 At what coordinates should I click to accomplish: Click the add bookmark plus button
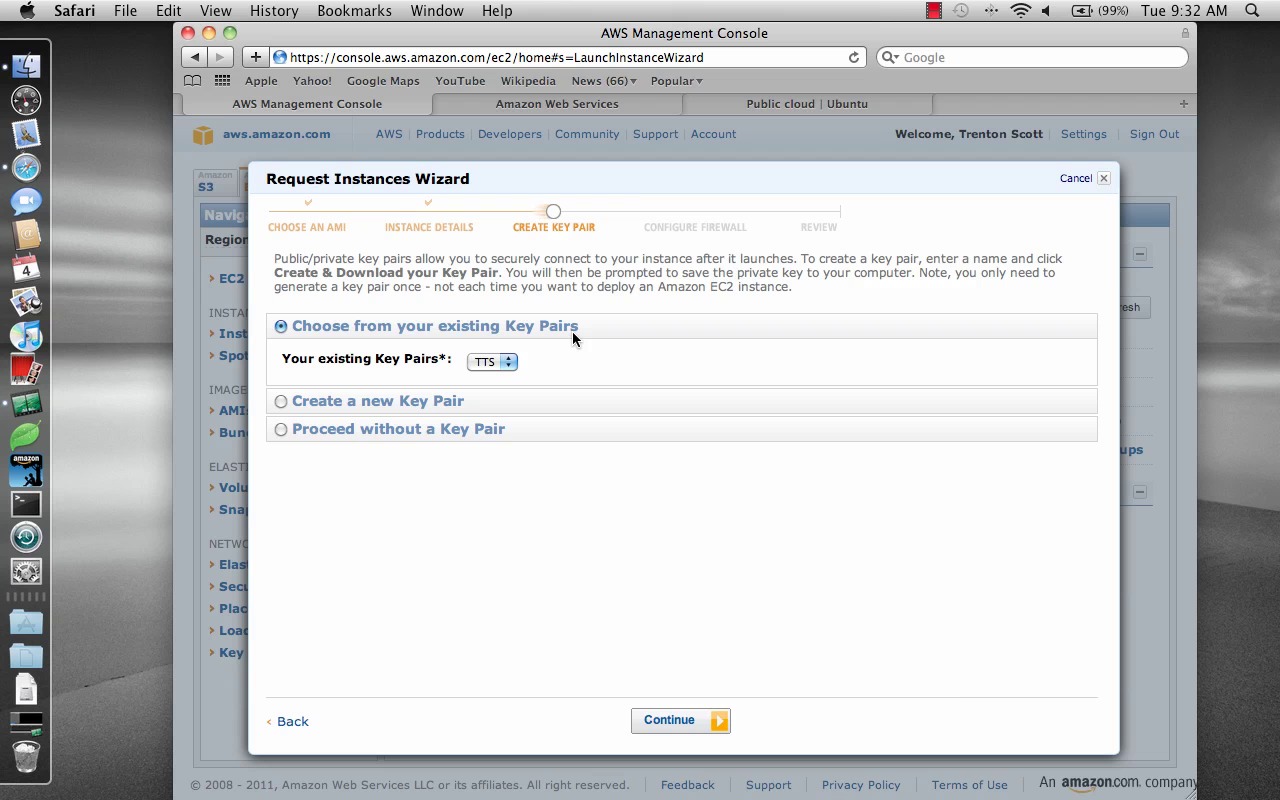(255, 57)
